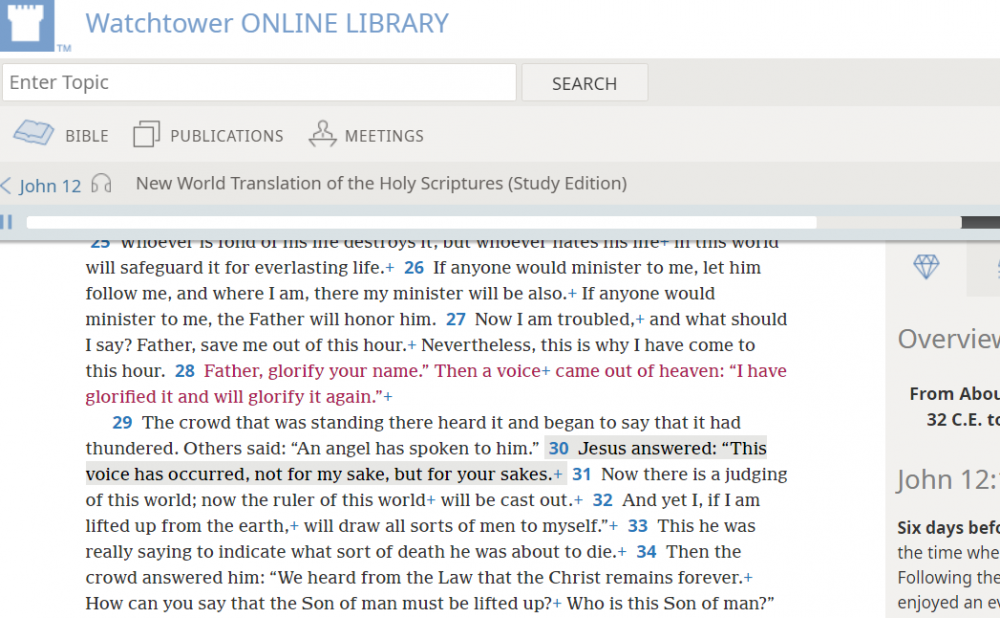This screenshot has width=1000, height=618.
Task: Open cross-reference plus after "I am troubled,"
Action: pyautogui.click(x=640, y=319)
